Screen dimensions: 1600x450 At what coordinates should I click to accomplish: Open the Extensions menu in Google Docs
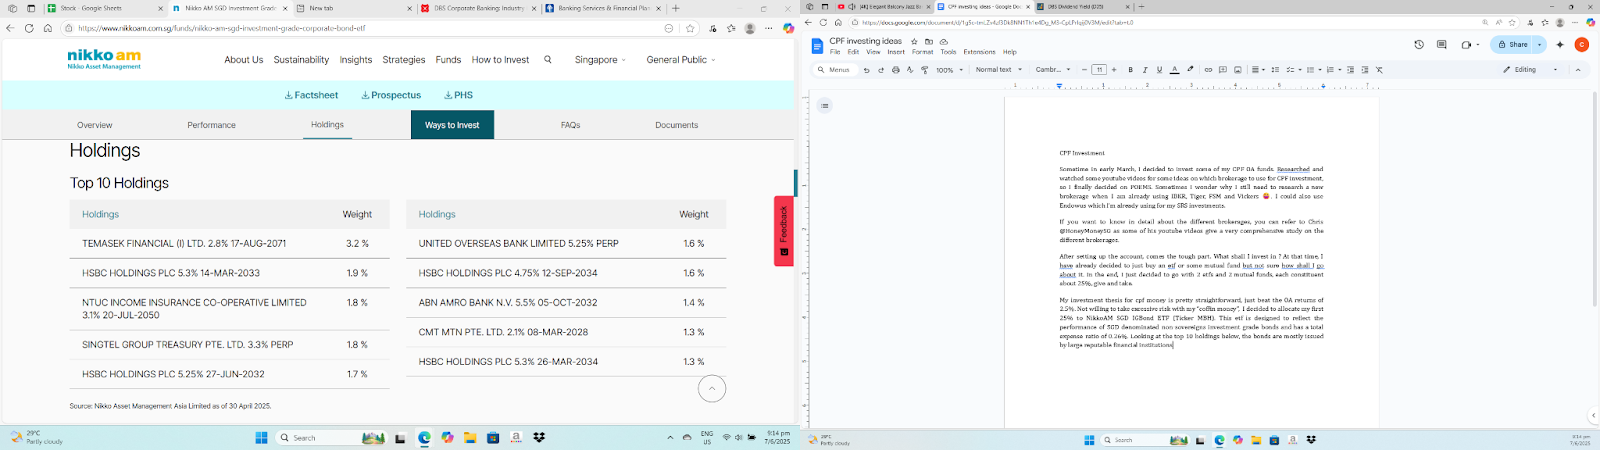[x=979, y=52]
